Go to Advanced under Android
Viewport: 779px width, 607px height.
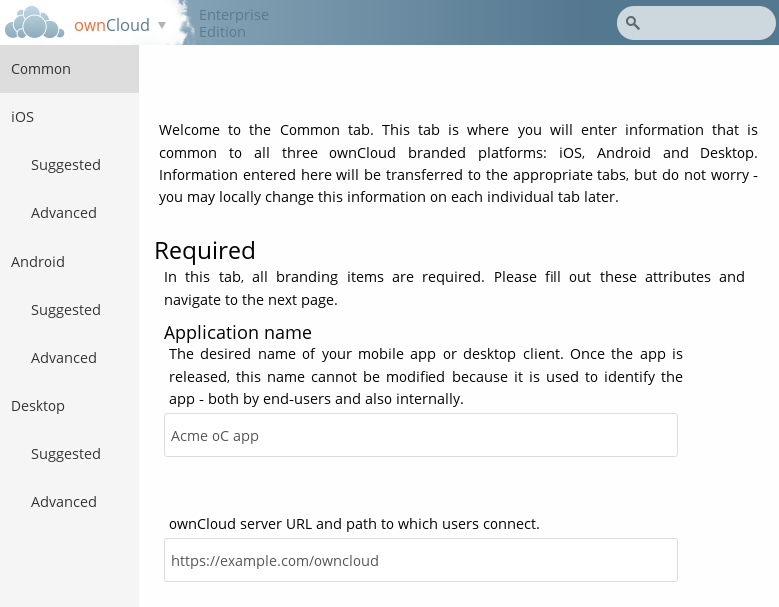[64, 358]
